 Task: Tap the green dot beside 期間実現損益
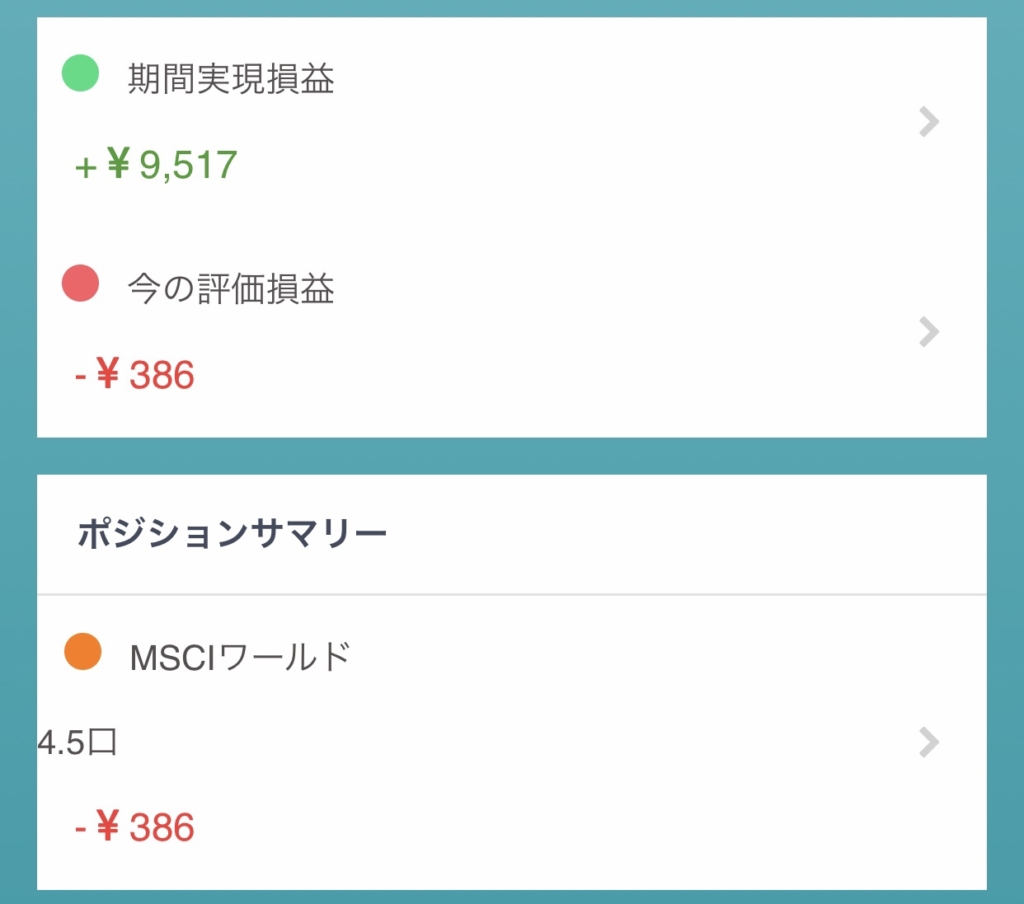pyautogui.click(x=80, y=73)
